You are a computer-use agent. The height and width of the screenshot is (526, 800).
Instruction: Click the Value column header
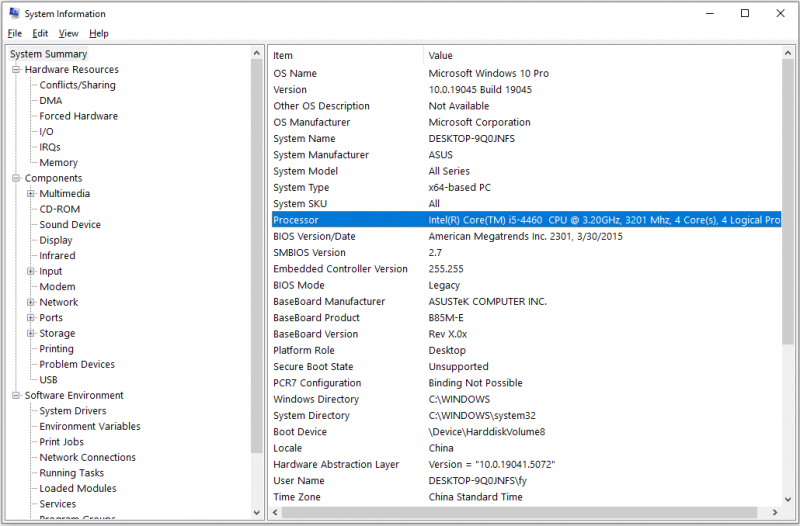[x=603, y=55]
